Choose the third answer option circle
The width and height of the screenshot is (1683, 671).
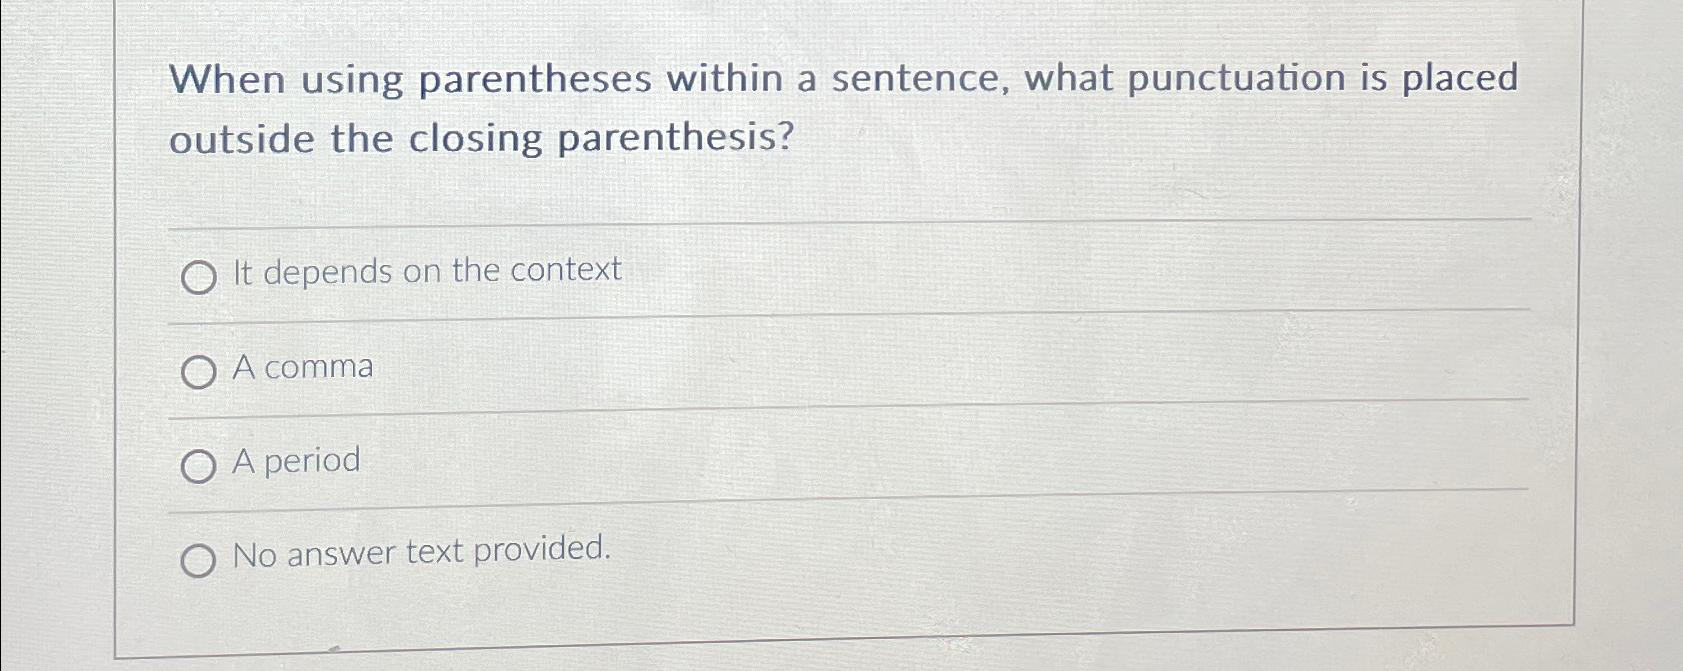click(198, 464)
